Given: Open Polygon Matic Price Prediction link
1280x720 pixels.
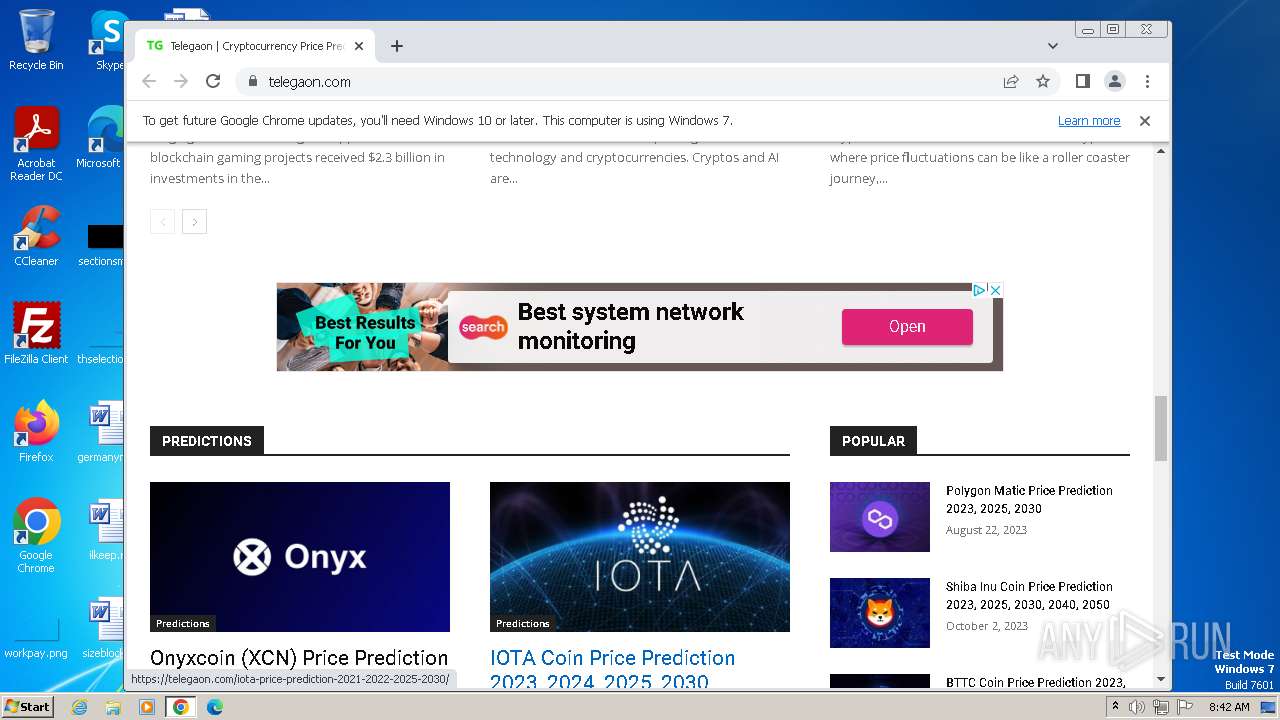Looking at the screenshot, I should (x=1029, y=499).
